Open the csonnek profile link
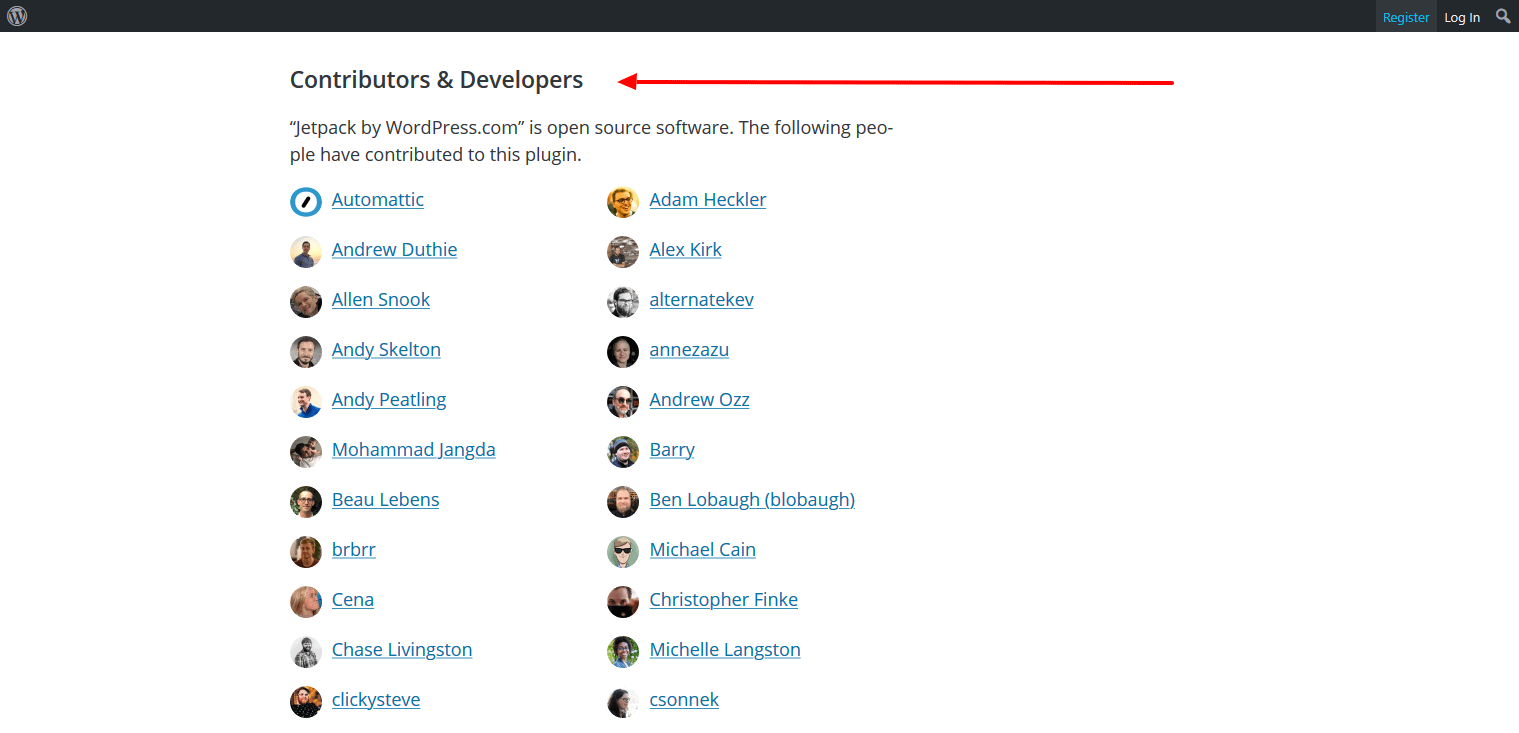1519x733 pixels. 684,699
